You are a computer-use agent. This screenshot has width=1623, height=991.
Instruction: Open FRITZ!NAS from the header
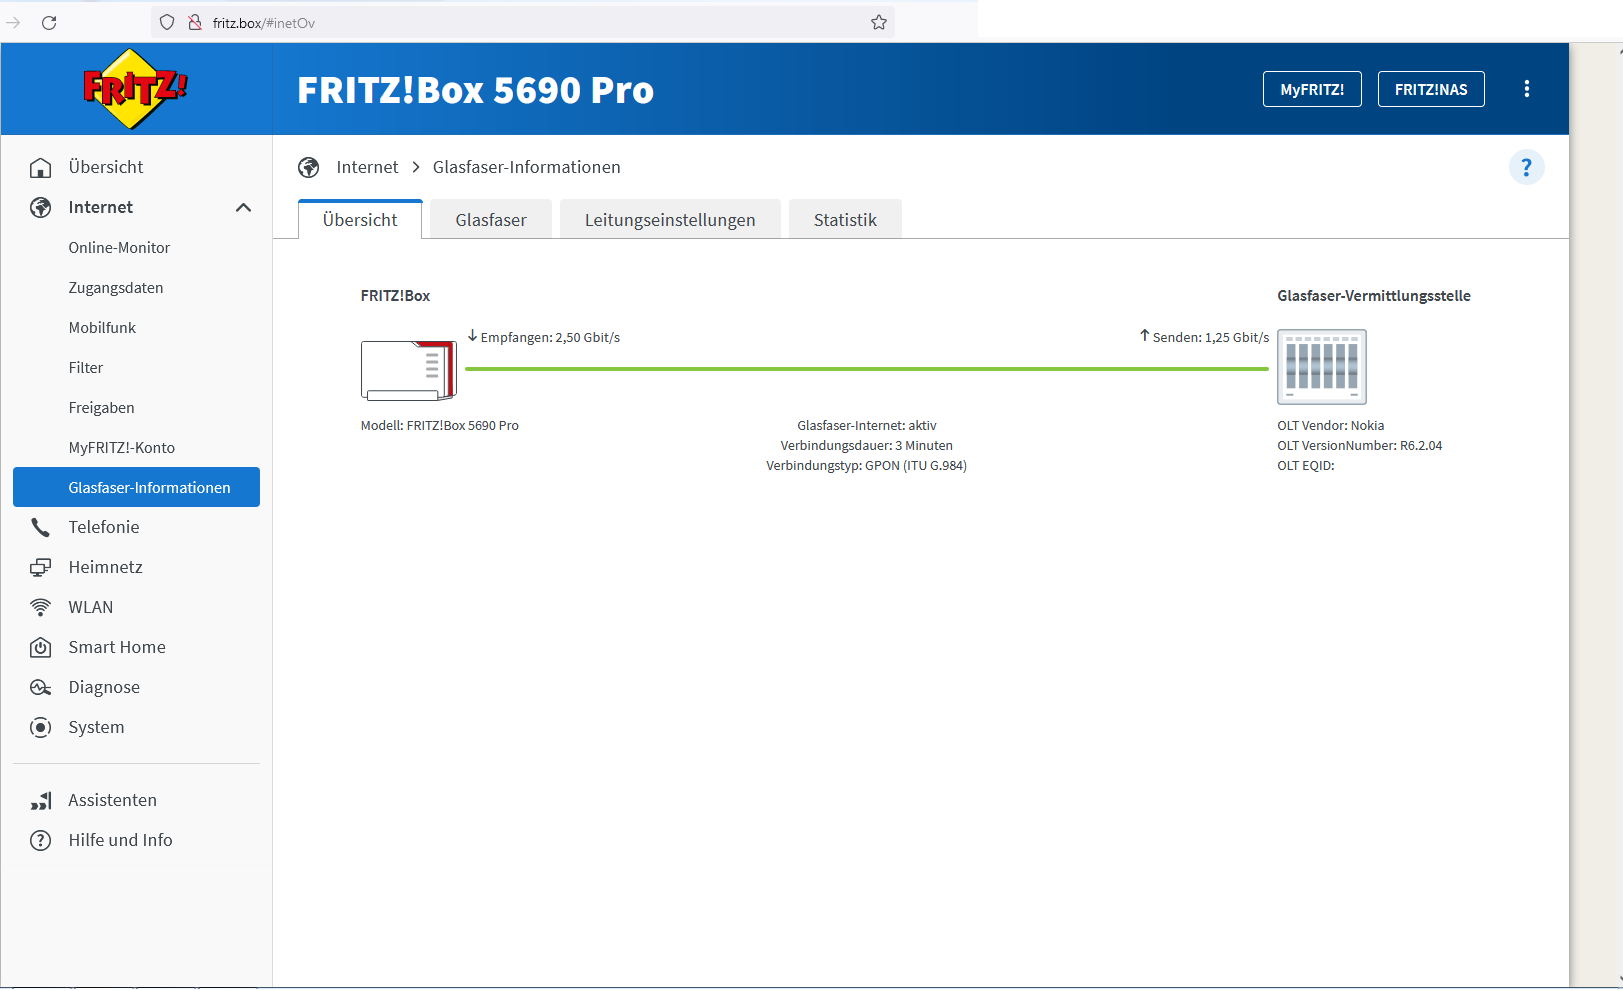1431,89
